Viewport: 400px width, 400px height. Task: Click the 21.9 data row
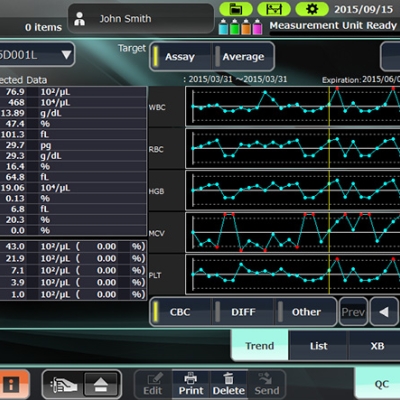coord(73,258)
